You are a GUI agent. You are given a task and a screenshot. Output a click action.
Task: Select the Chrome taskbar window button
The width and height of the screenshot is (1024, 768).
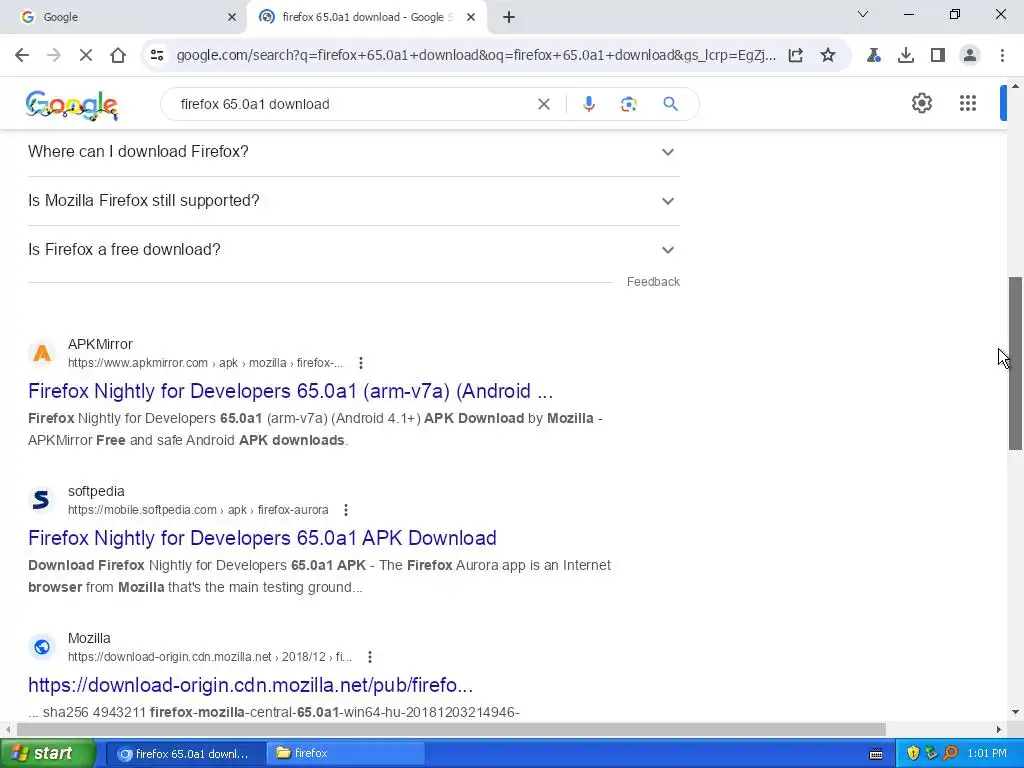[x=185, y=753]
